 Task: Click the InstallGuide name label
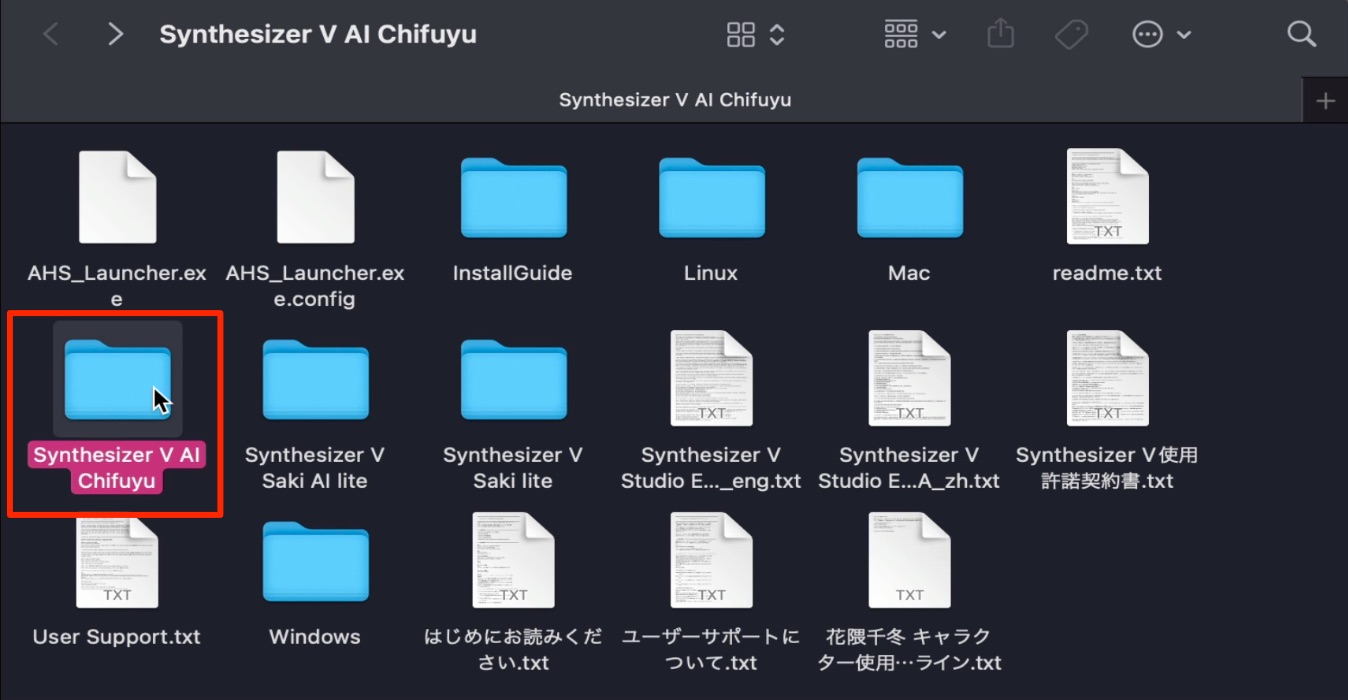513,273
